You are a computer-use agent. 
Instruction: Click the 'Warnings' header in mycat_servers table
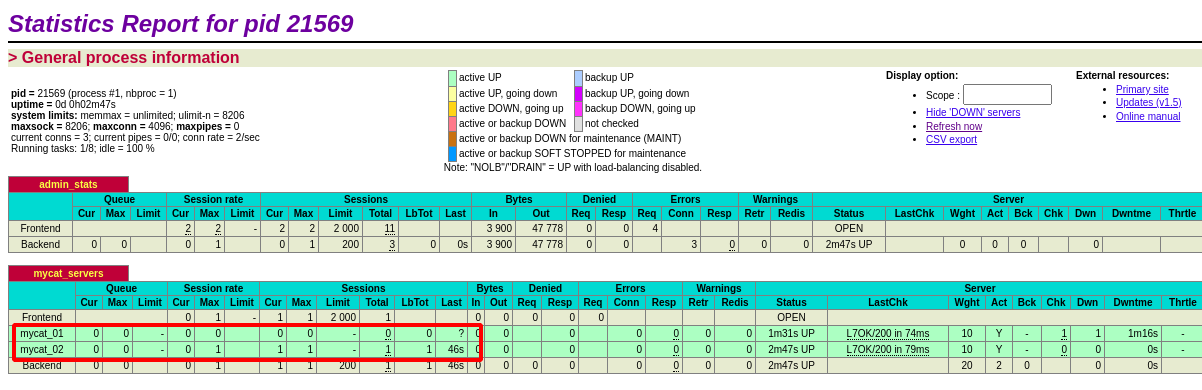(718, 288)
